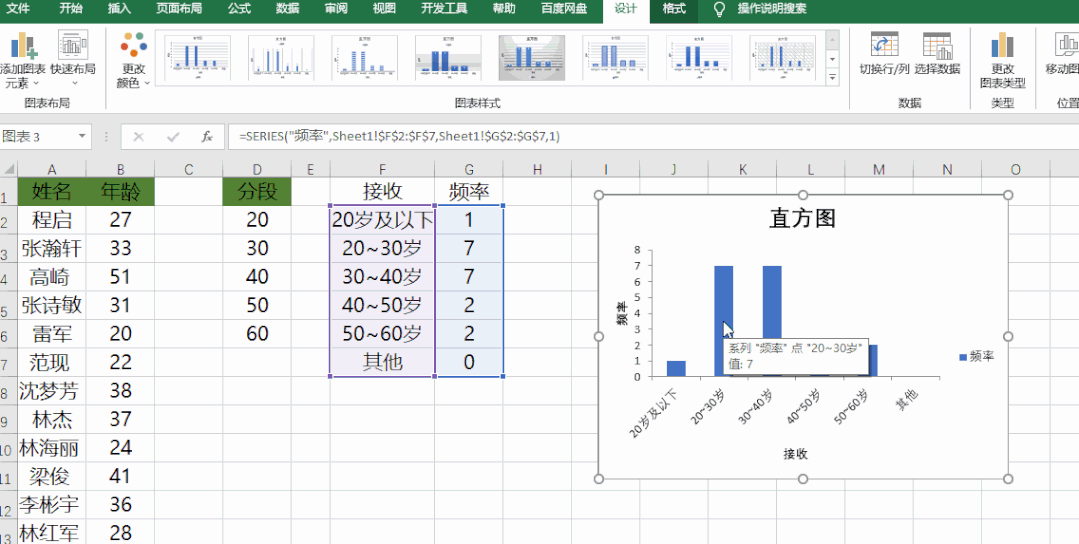Click the vertical axis title 频率
Image resolution: width=1079 pixels, height=544 pixels.
[621, 314]
